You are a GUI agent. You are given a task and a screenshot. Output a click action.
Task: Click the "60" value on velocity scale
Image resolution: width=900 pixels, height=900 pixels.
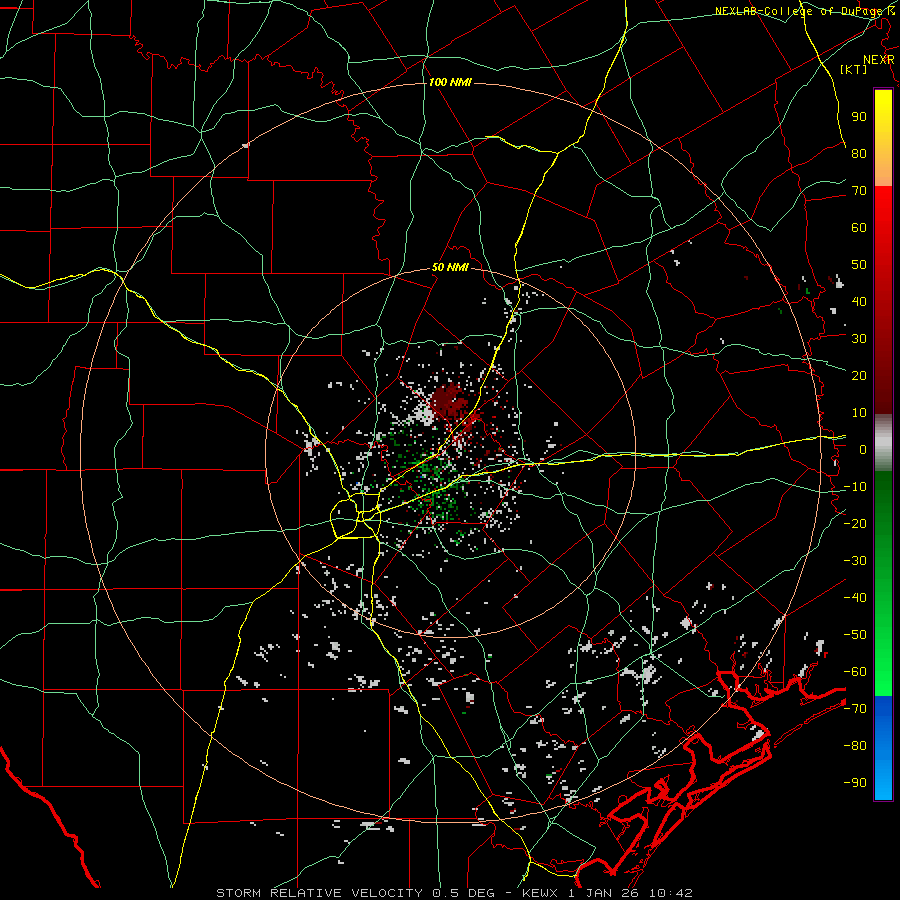click(x=859, y=228)
